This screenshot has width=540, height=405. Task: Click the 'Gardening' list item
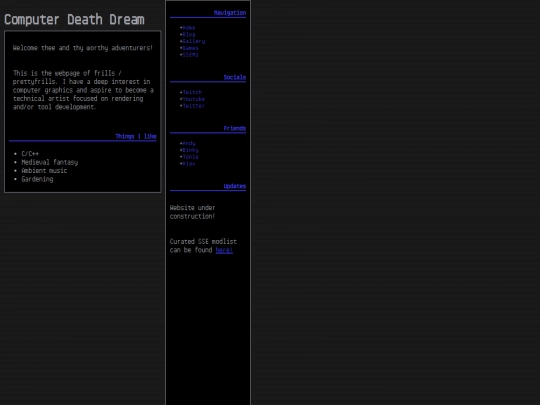pos(37,179)
